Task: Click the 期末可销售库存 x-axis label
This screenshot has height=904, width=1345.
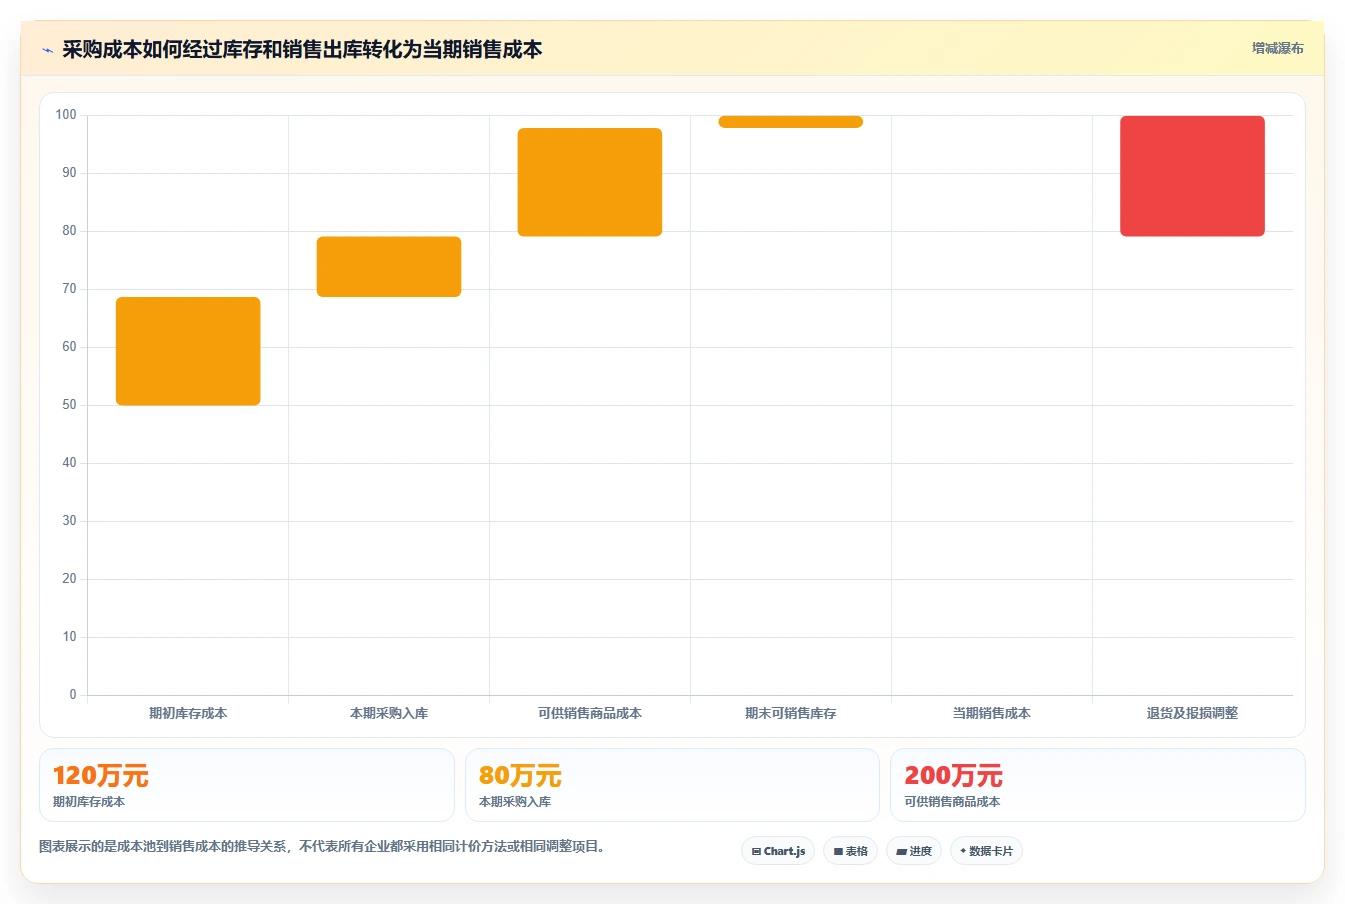Action: [x=791, y=713]
